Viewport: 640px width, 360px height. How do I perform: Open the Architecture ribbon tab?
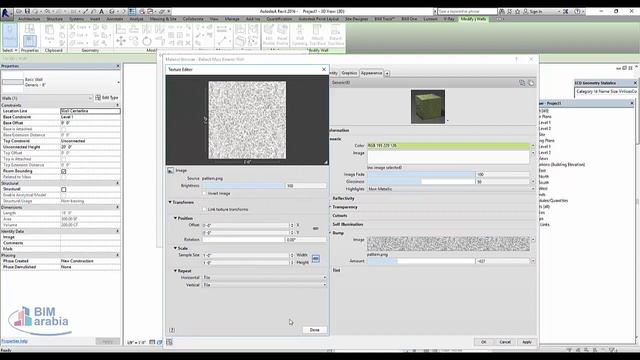tap(29, 19)
